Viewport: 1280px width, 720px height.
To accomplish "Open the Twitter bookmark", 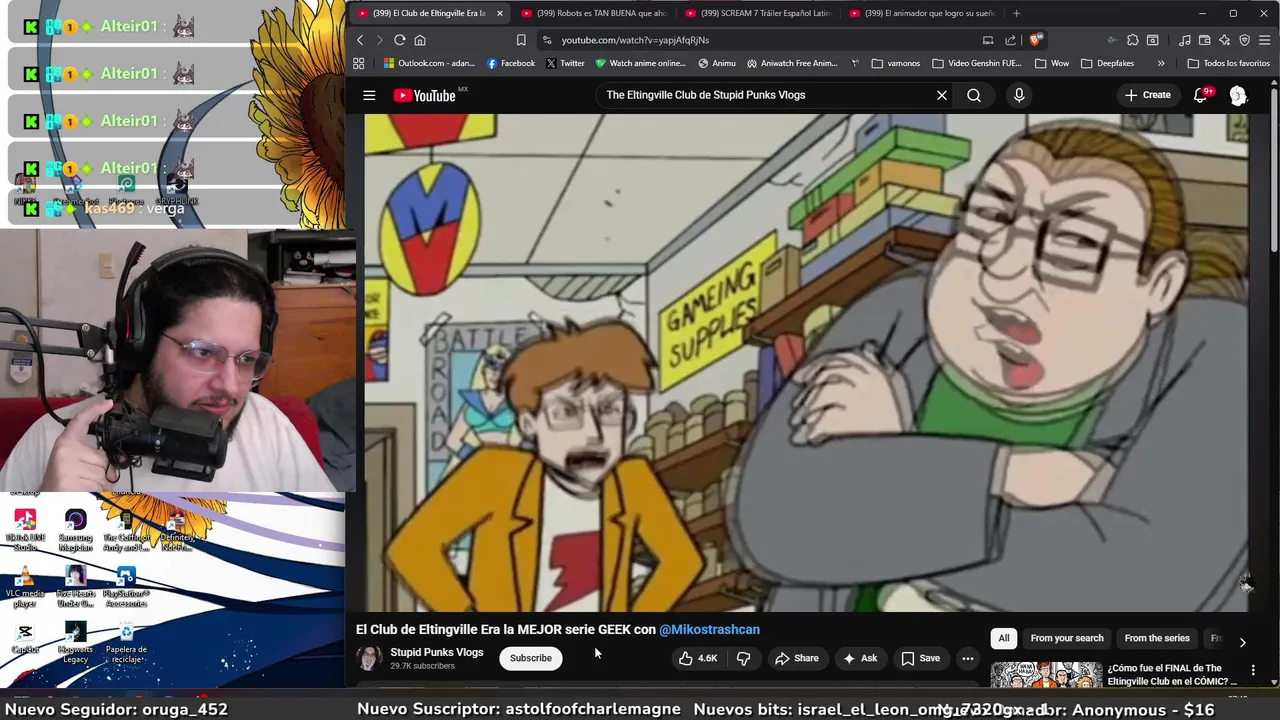I will tap(565, 63).
